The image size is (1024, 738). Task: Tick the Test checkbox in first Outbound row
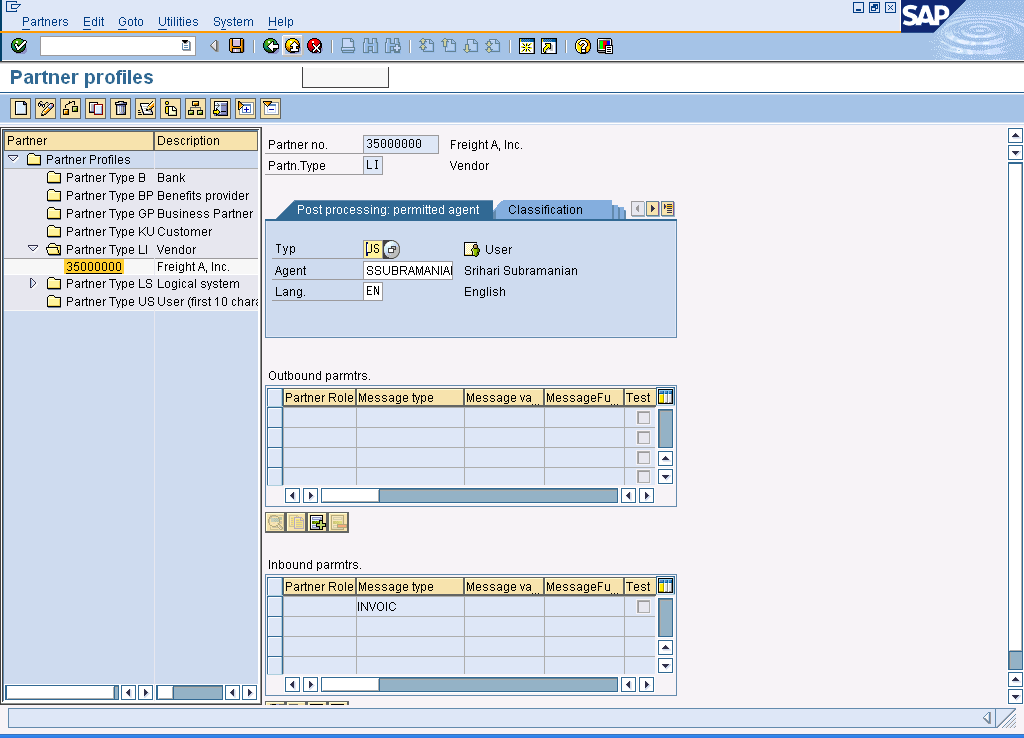click(643, 418)
